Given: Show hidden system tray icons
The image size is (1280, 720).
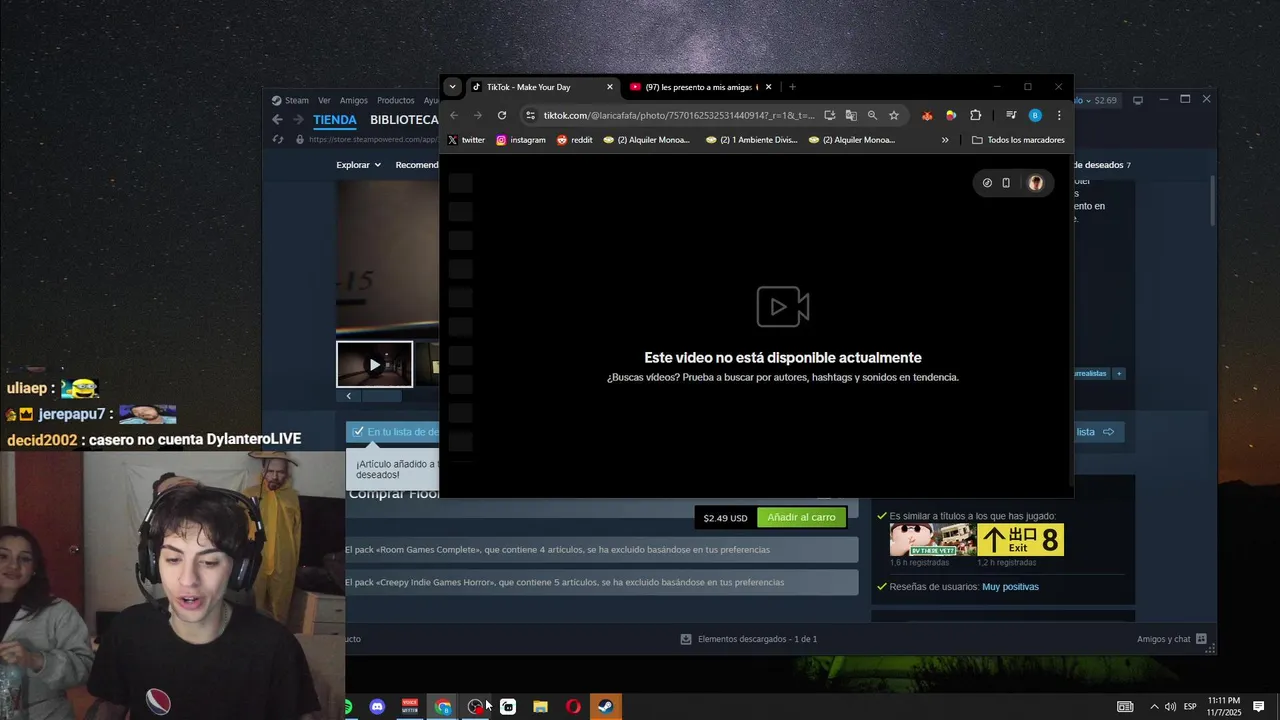Looking at the screenshot, I should click(1154, 707).
